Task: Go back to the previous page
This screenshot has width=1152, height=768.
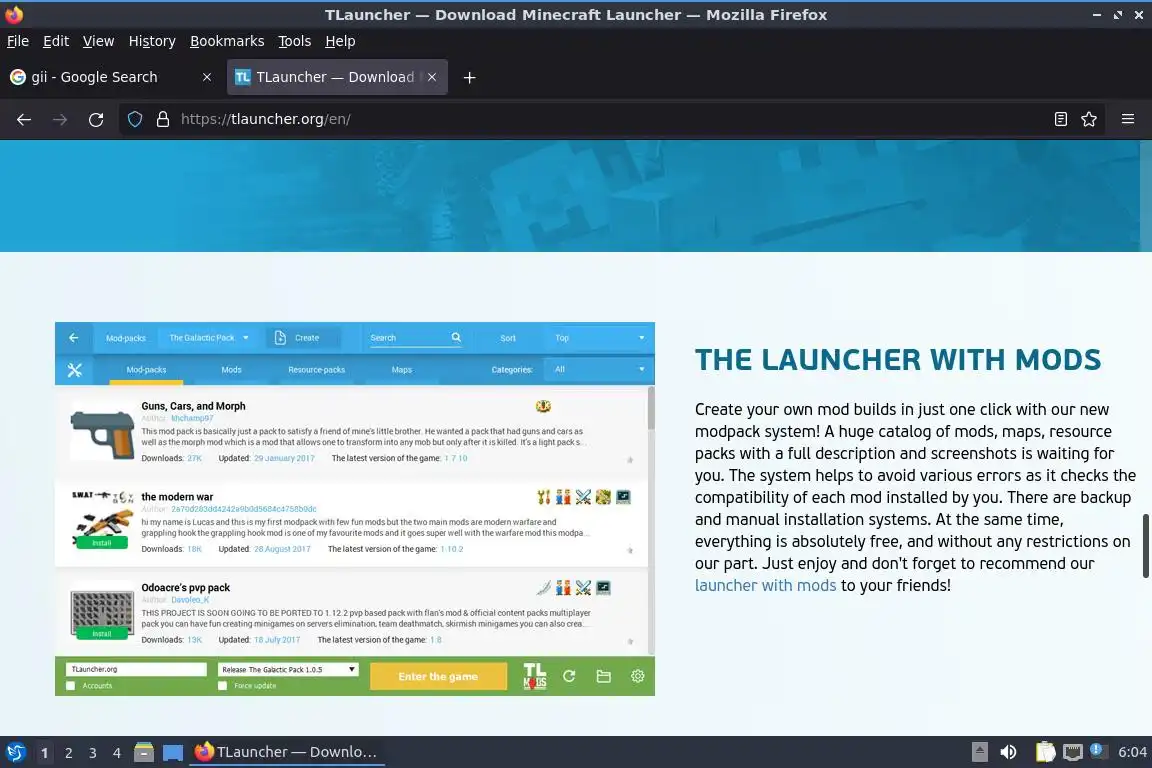Action: [24, 119]
